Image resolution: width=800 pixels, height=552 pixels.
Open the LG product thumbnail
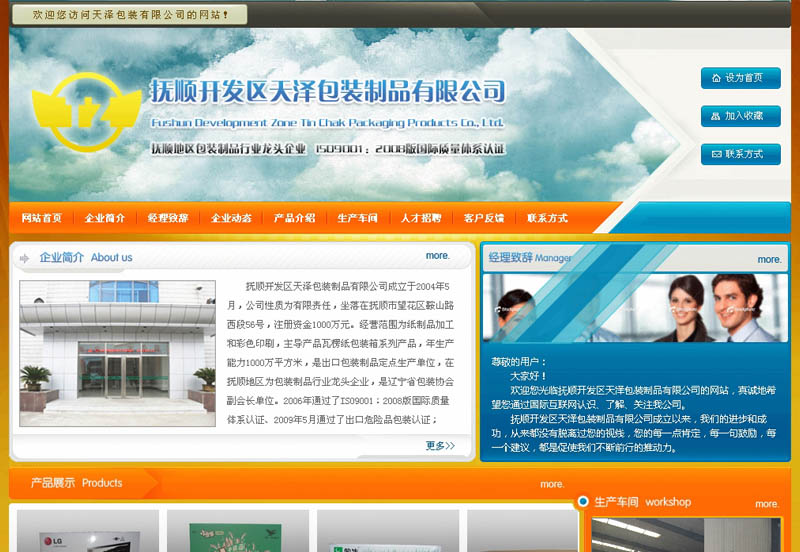pyautogui.click(x=88, y=531)
